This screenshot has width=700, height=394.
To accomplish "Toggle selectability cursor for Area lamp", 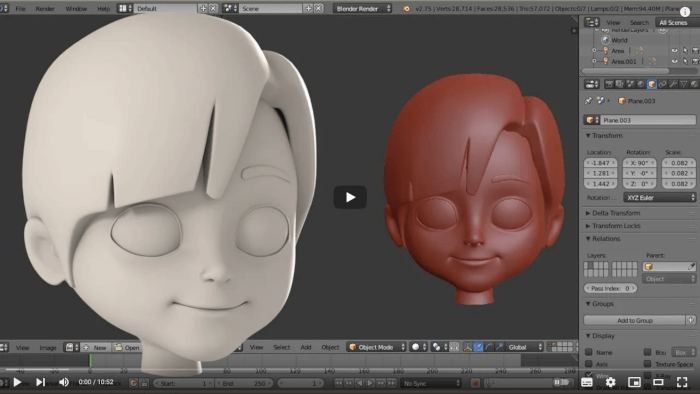I will pos(685,51).
